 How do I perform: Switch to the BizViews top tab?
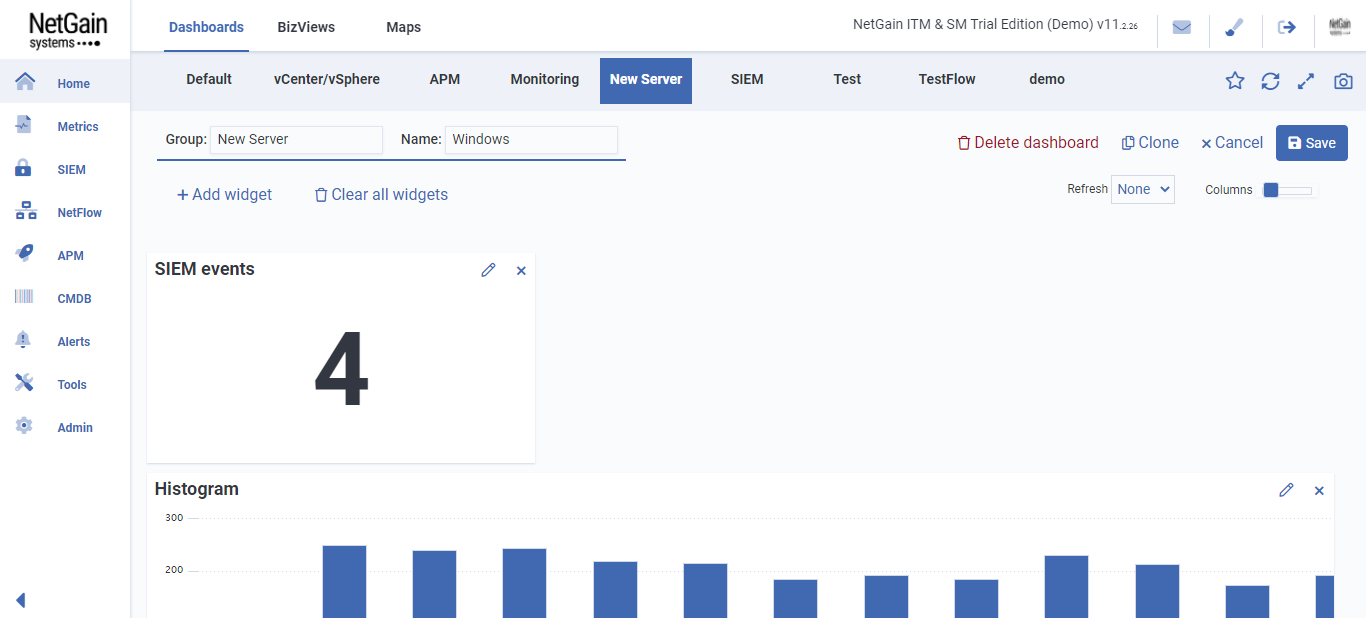tap(306, 27)
